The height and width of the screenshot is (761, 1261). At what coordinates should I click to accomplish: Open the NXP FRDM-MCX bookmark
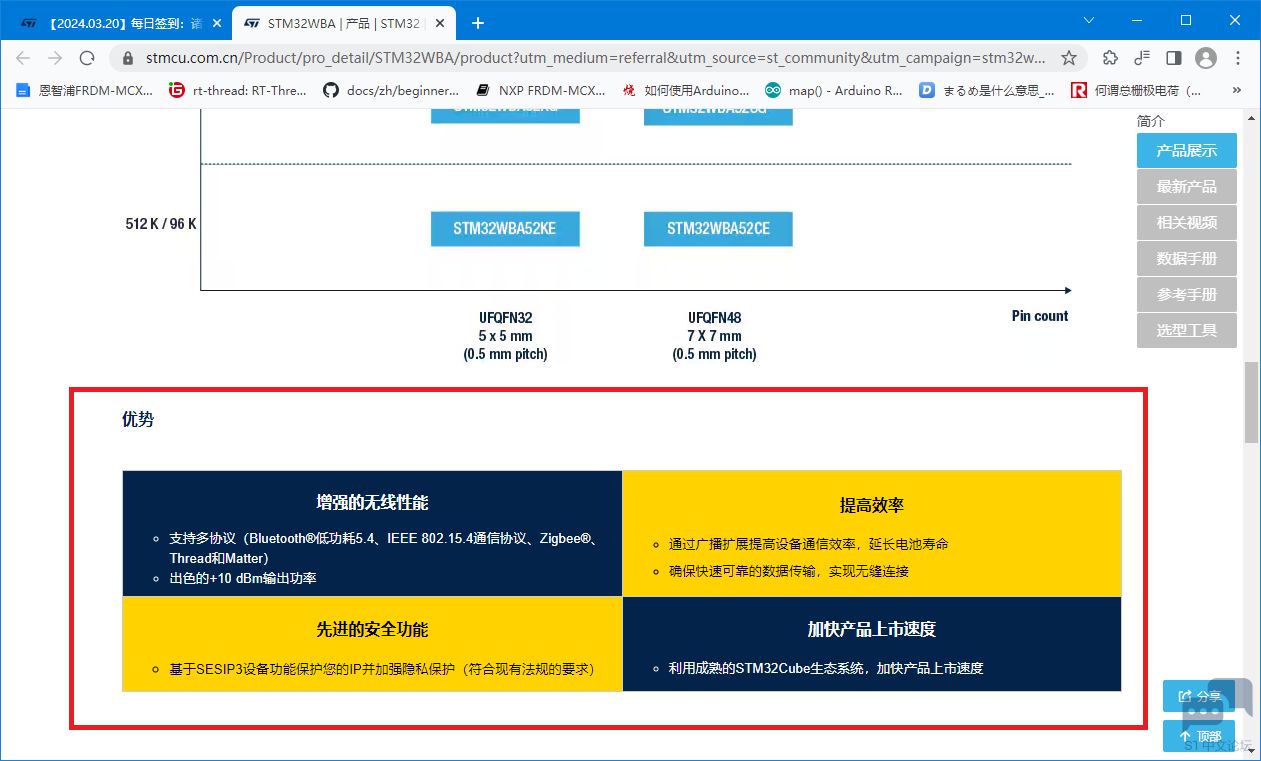[x=541, y=90]
